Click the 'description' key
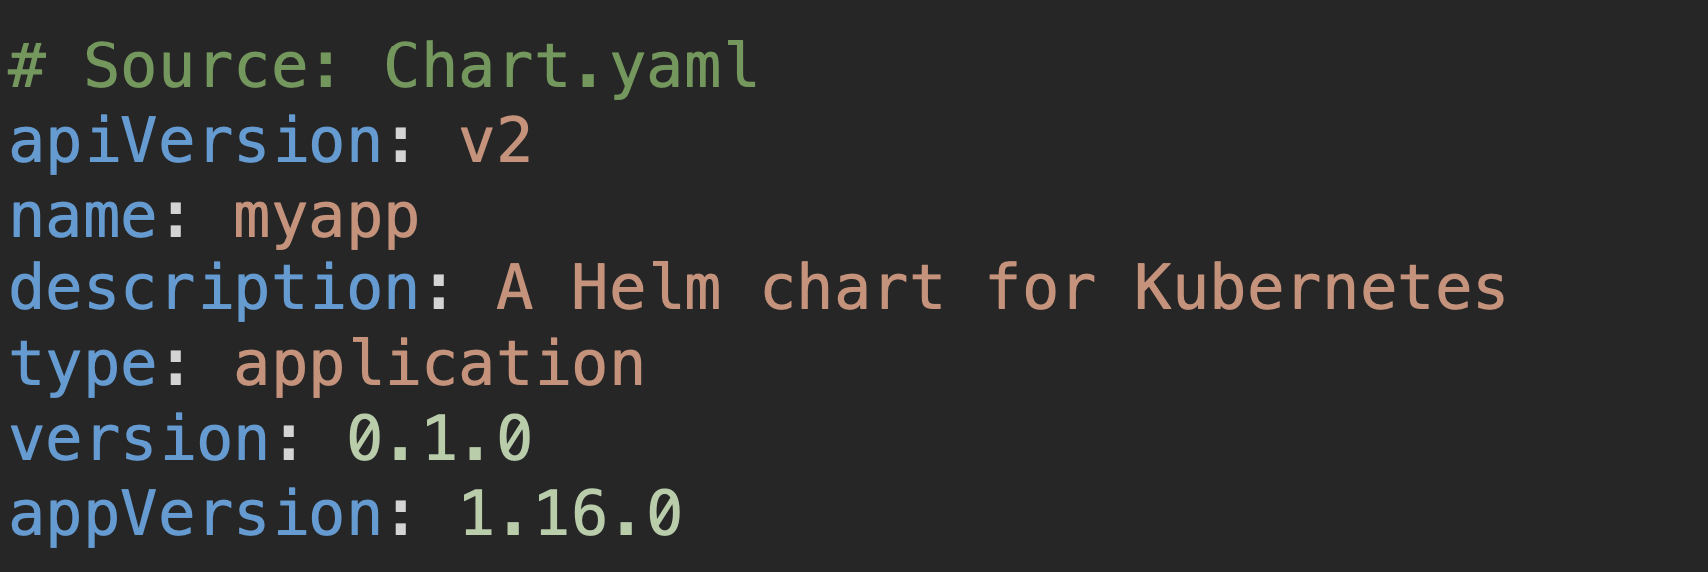Screen dimensions: 1708x572 tap(214, 288)
